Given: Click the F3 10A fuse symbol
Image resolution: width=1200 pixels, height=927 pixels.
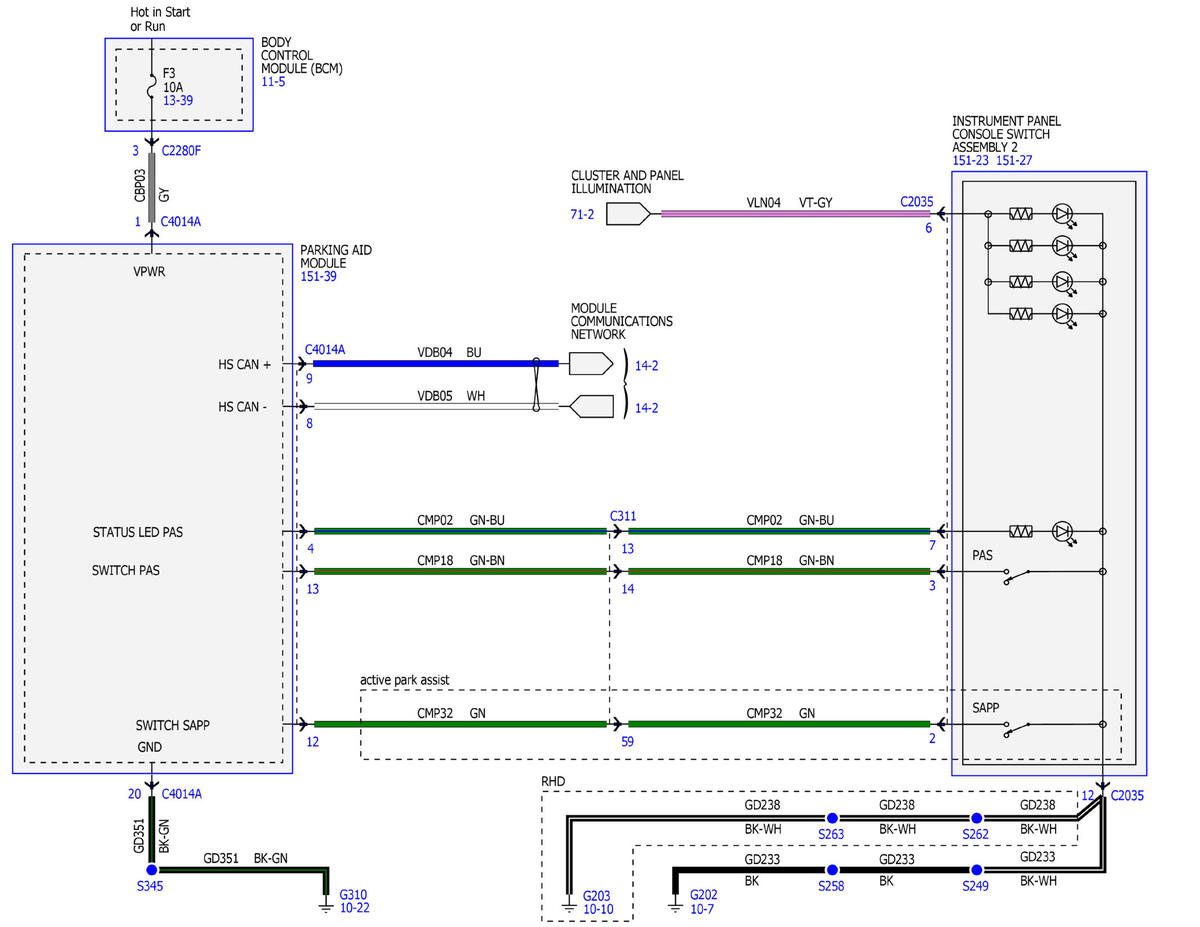Looking at the screenshot, I should tap(152, 87).
